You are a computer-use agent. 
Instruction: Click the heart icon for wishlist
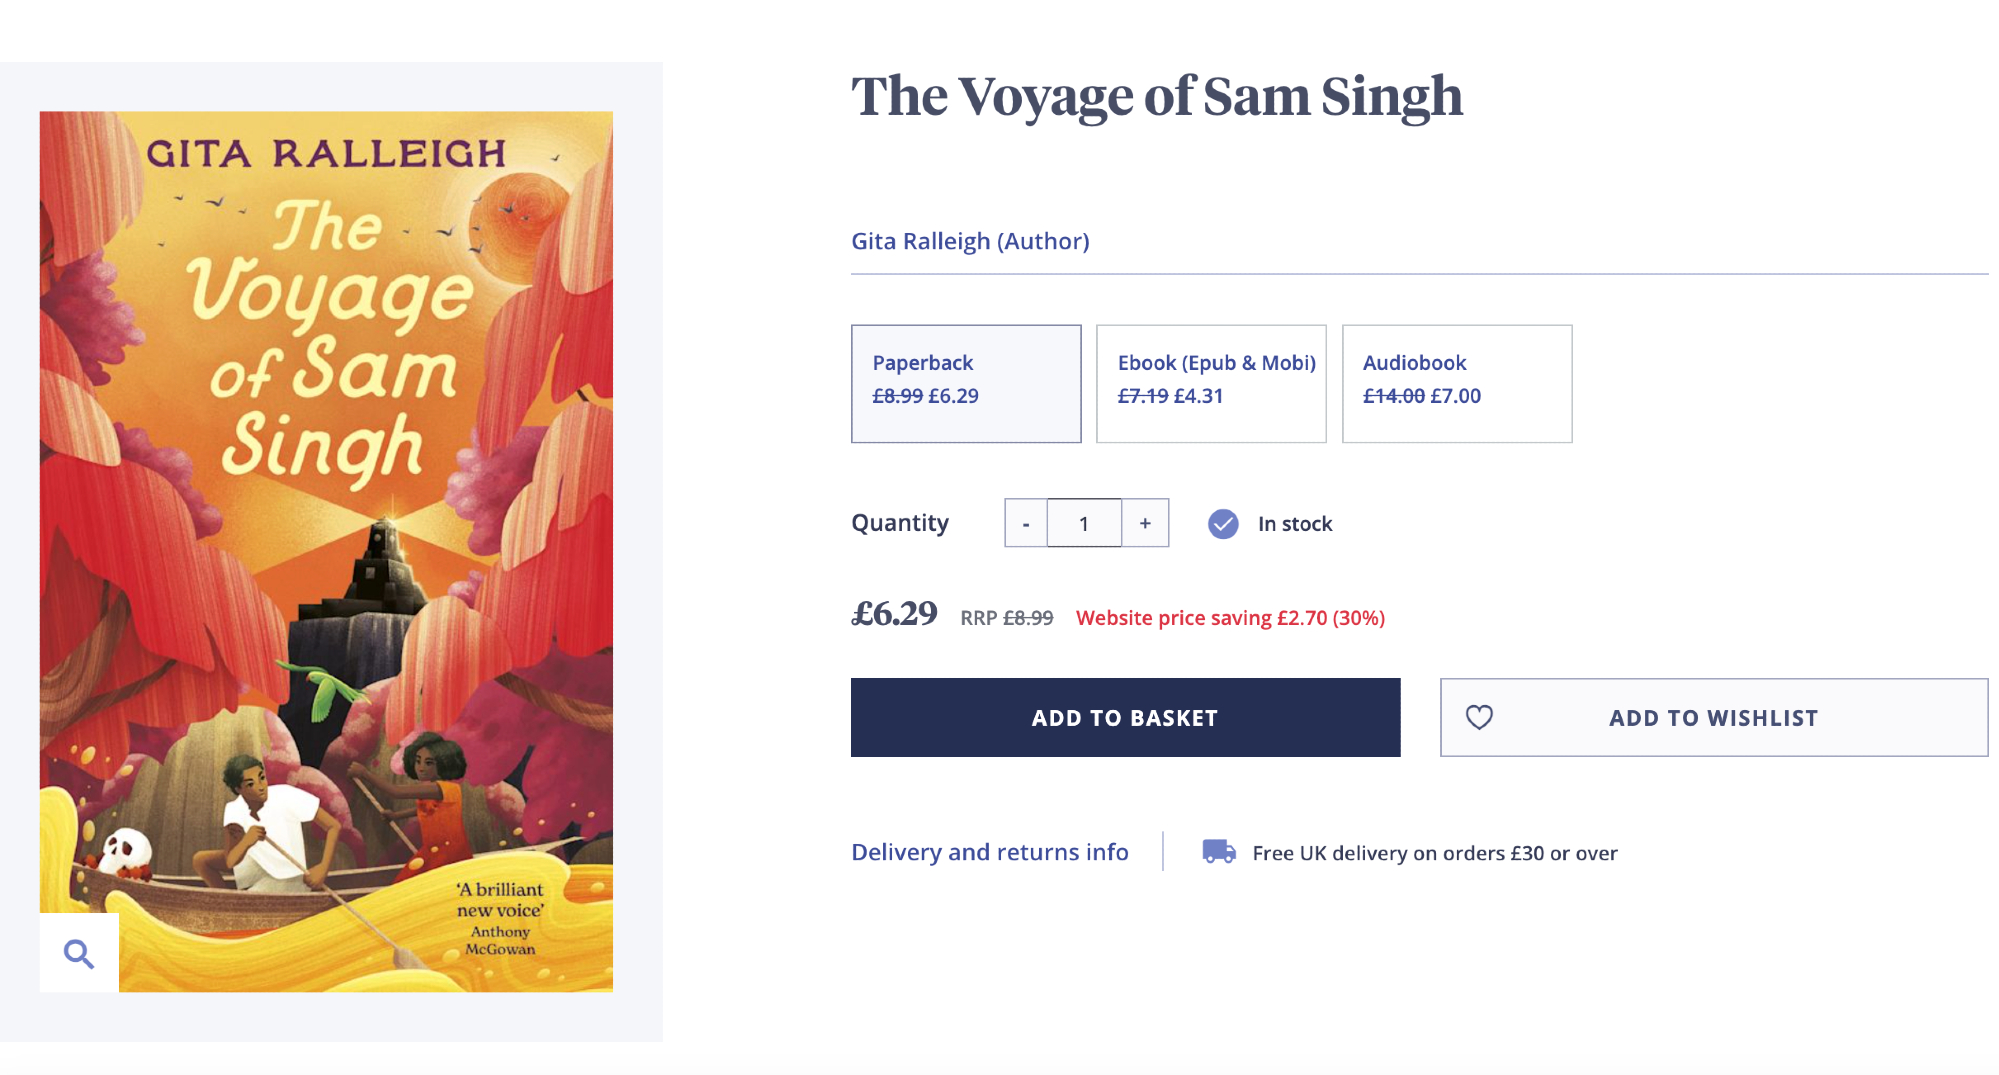(1479, 717)
